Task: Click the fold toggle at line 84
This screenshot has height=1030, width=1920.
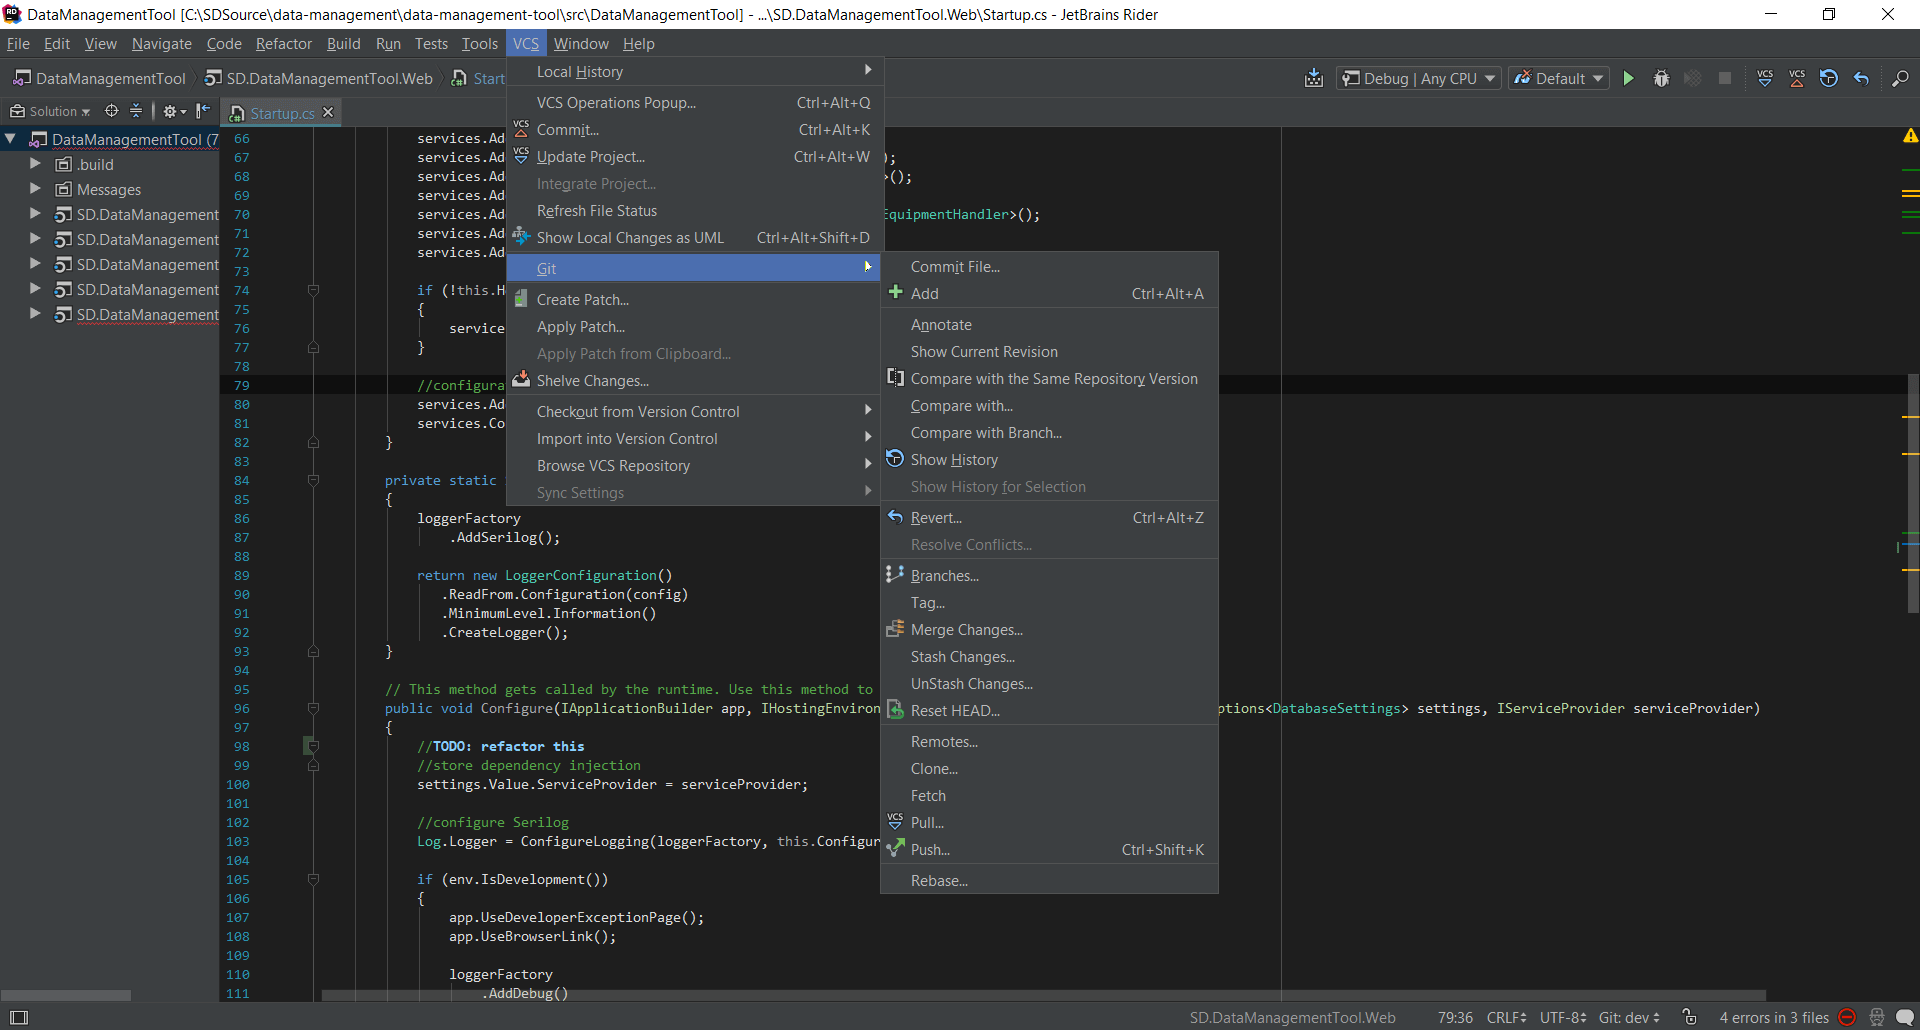Action: point(313,480)
